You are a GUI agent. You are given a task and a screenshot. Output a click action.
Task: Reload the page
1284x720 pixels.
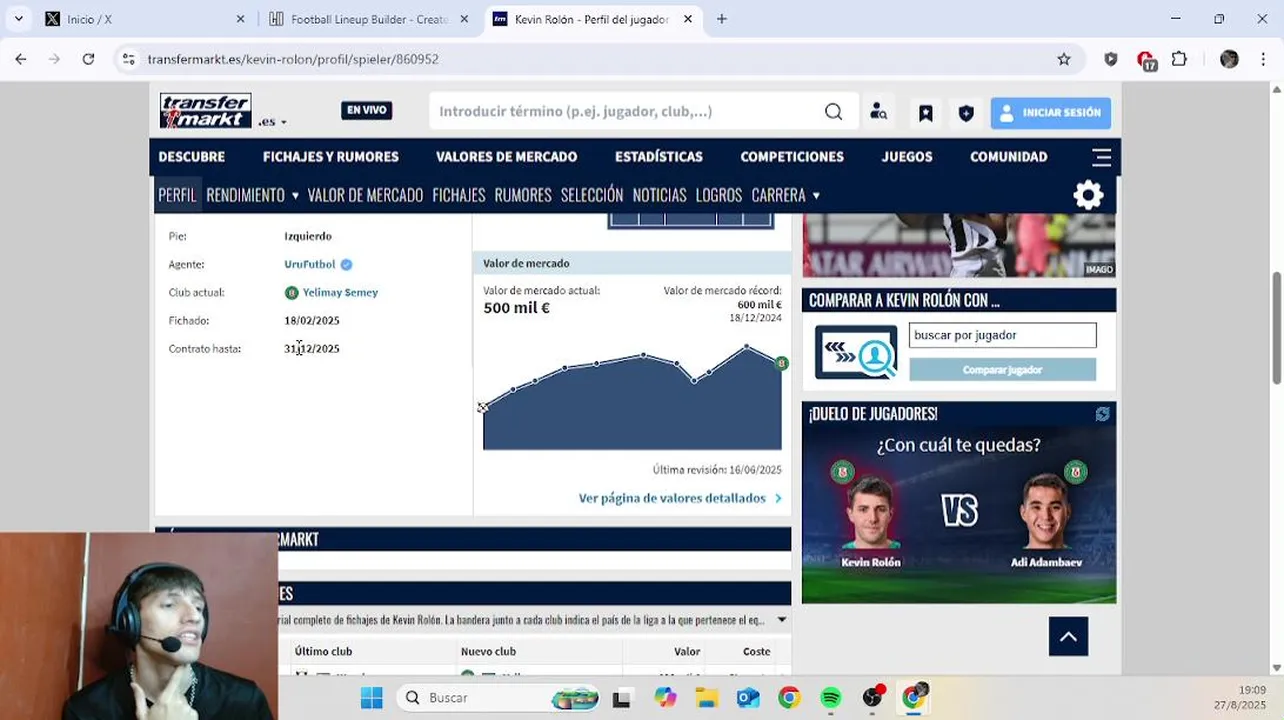88,59
